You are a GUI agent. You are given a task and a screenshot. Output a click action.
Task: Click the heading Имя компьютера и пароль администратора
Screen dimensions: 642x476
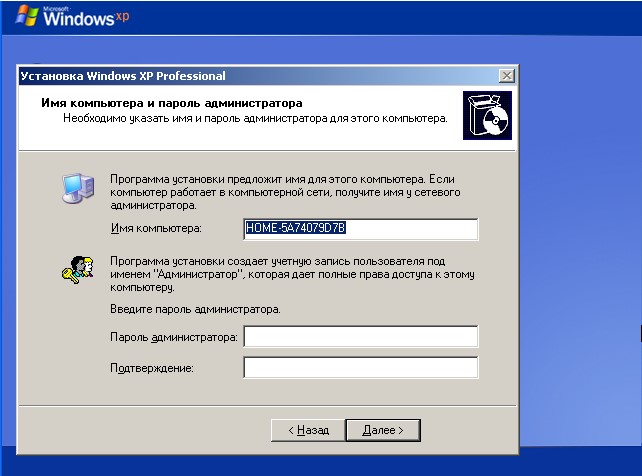(x=172, y=103)
